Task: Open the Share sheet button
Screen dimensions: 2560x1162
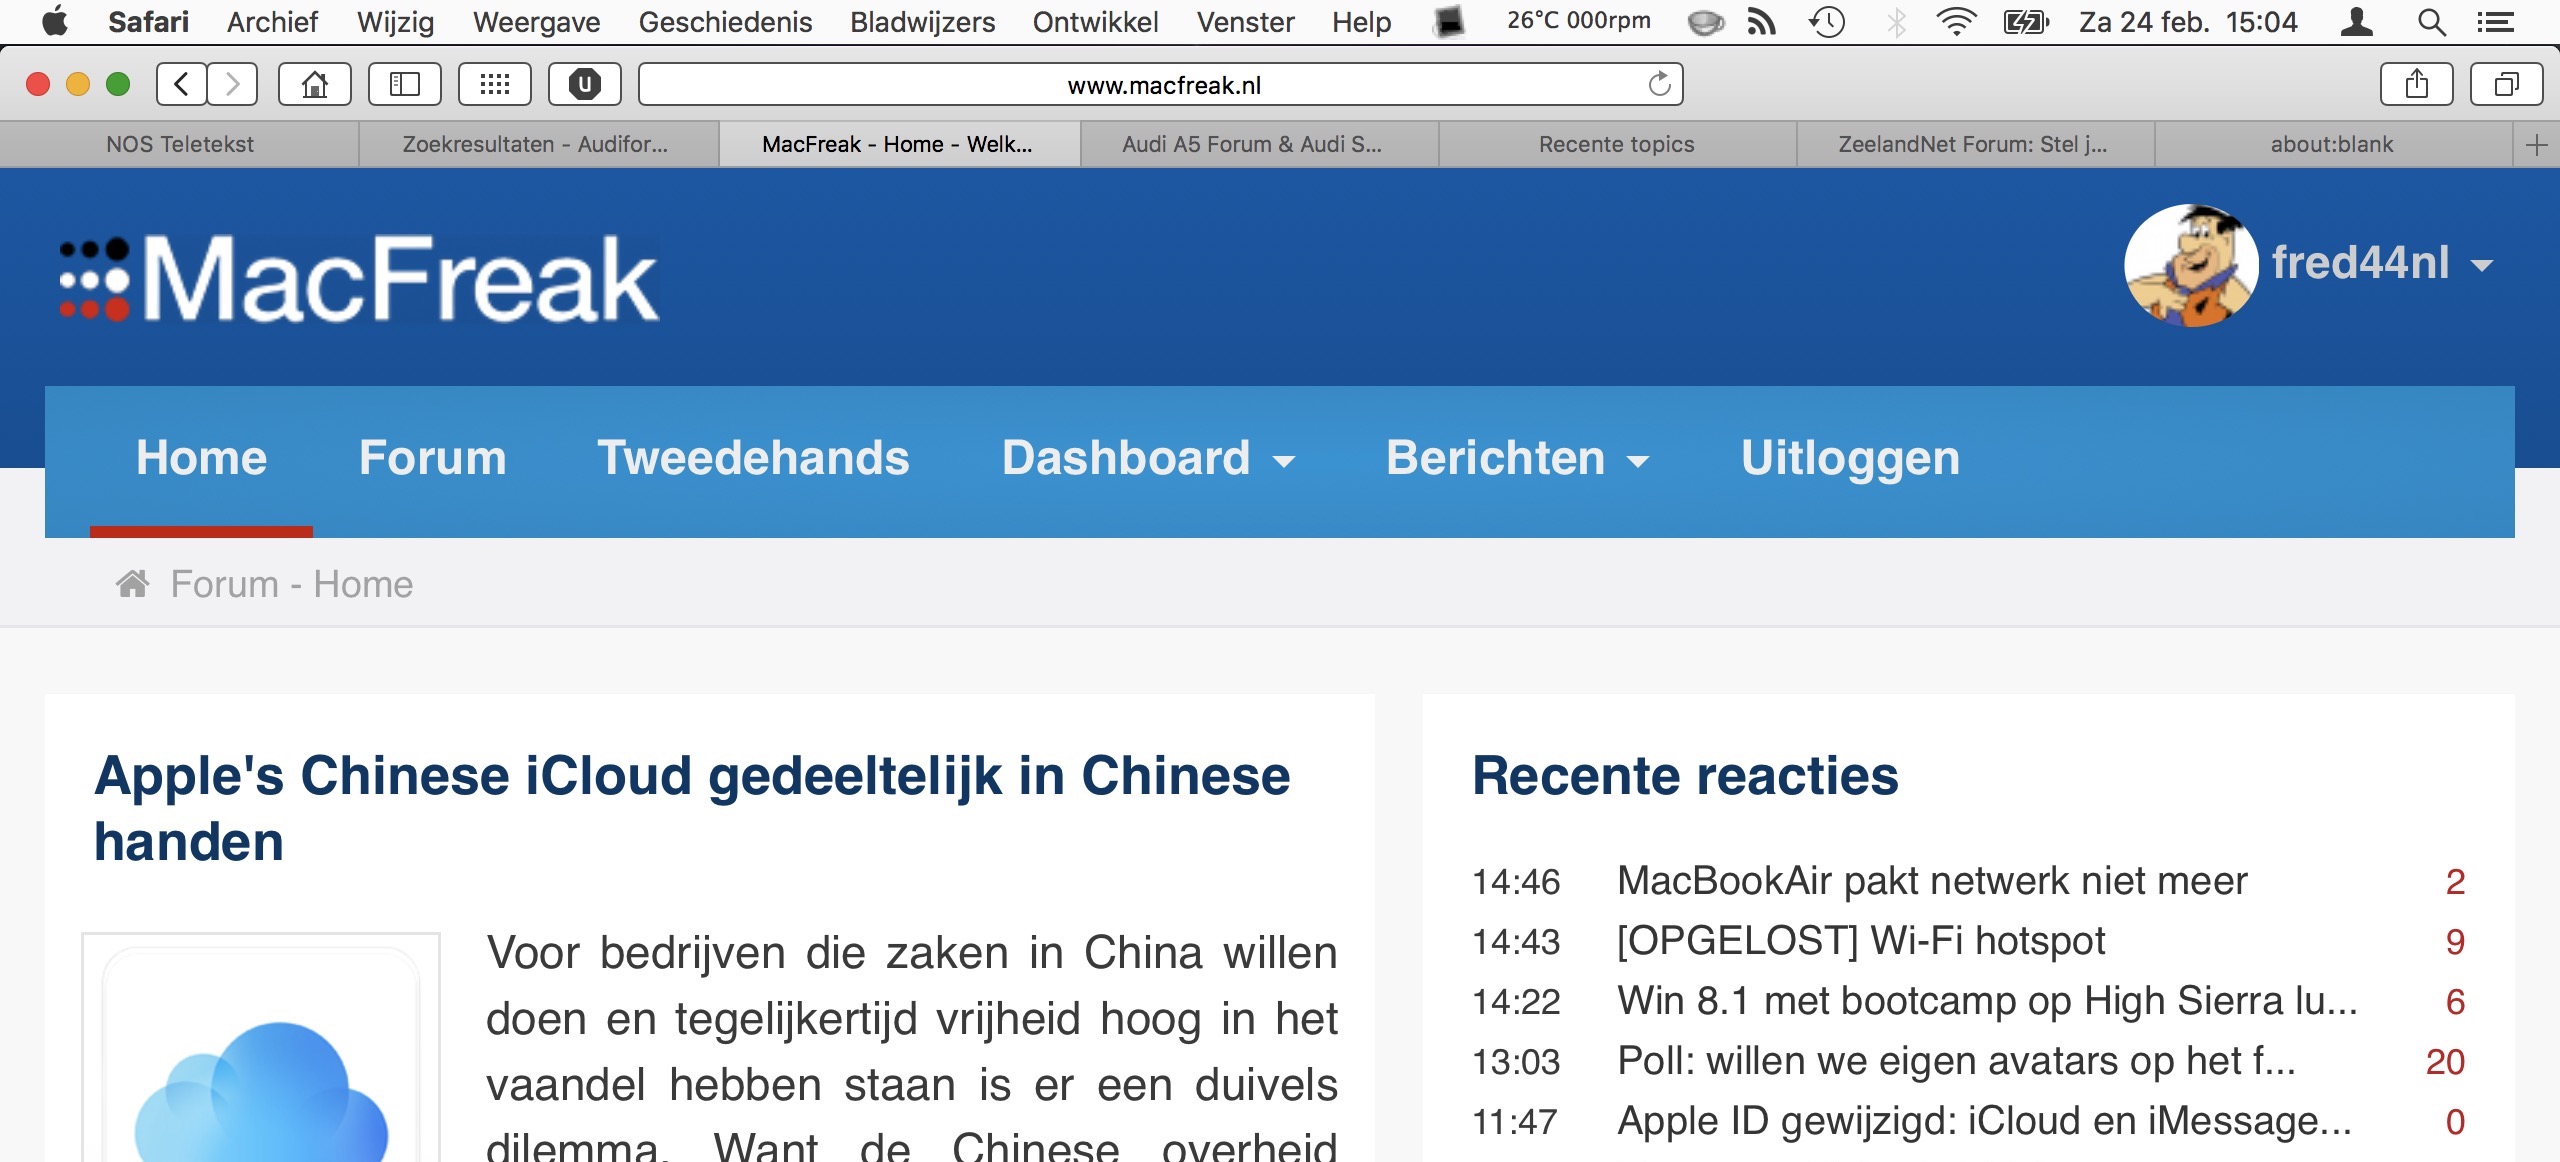Action: (2417, 84)
